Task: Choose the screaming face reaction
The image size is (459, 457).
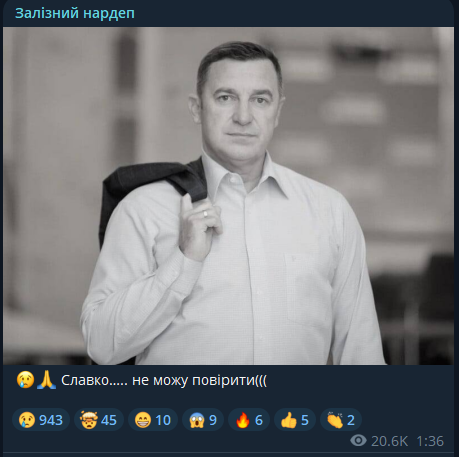Action: pos(197,420)
